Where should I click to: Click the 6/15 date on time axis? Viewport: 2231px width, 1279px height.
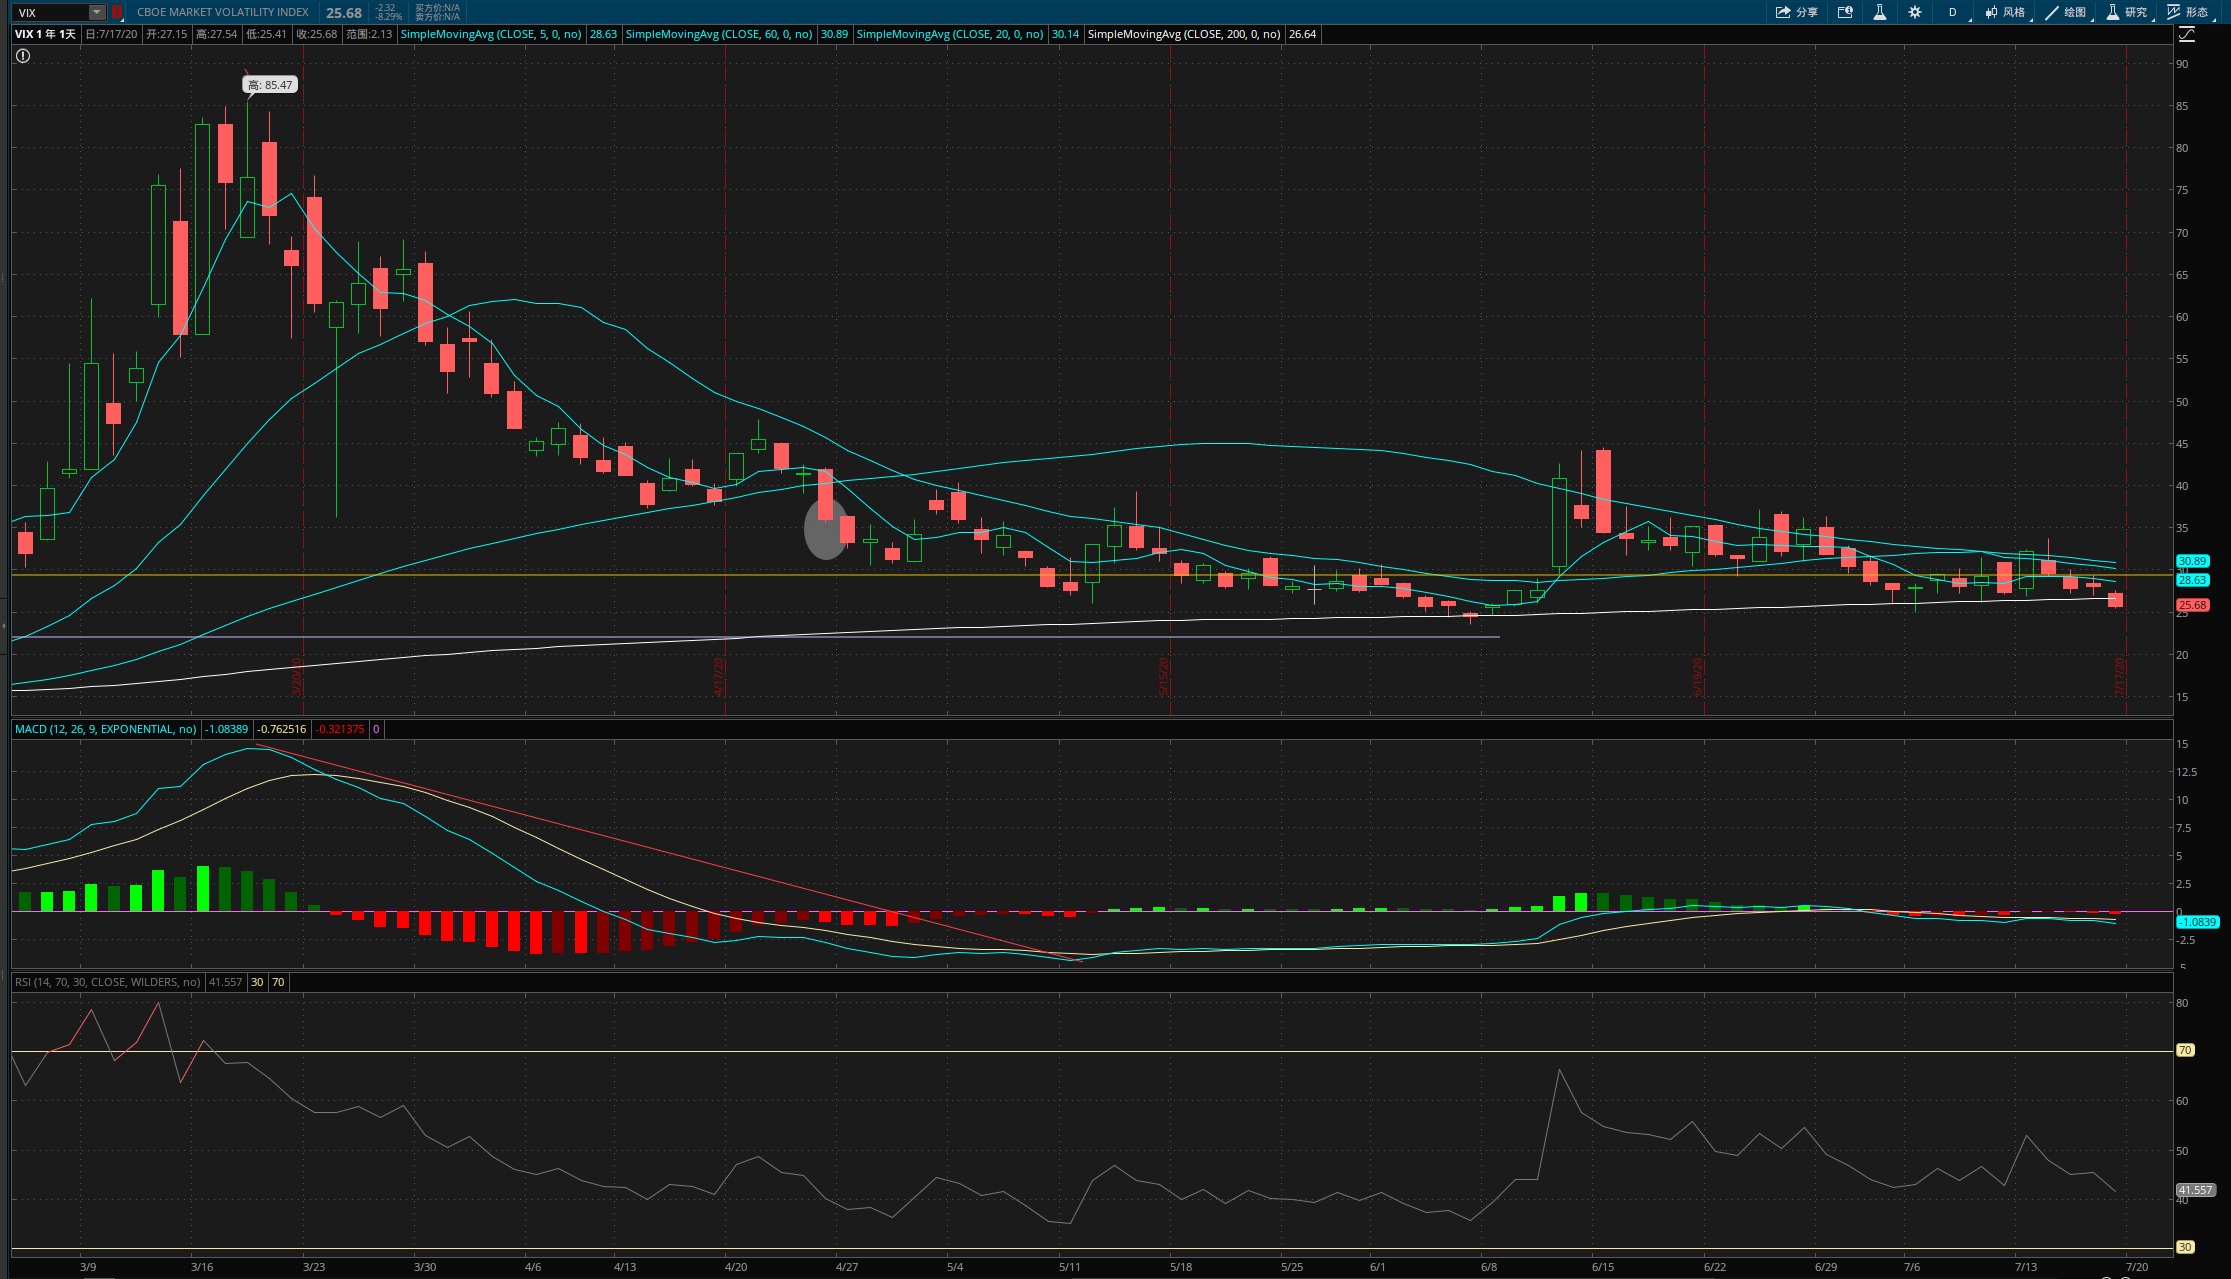[x=1602, y=1267]
